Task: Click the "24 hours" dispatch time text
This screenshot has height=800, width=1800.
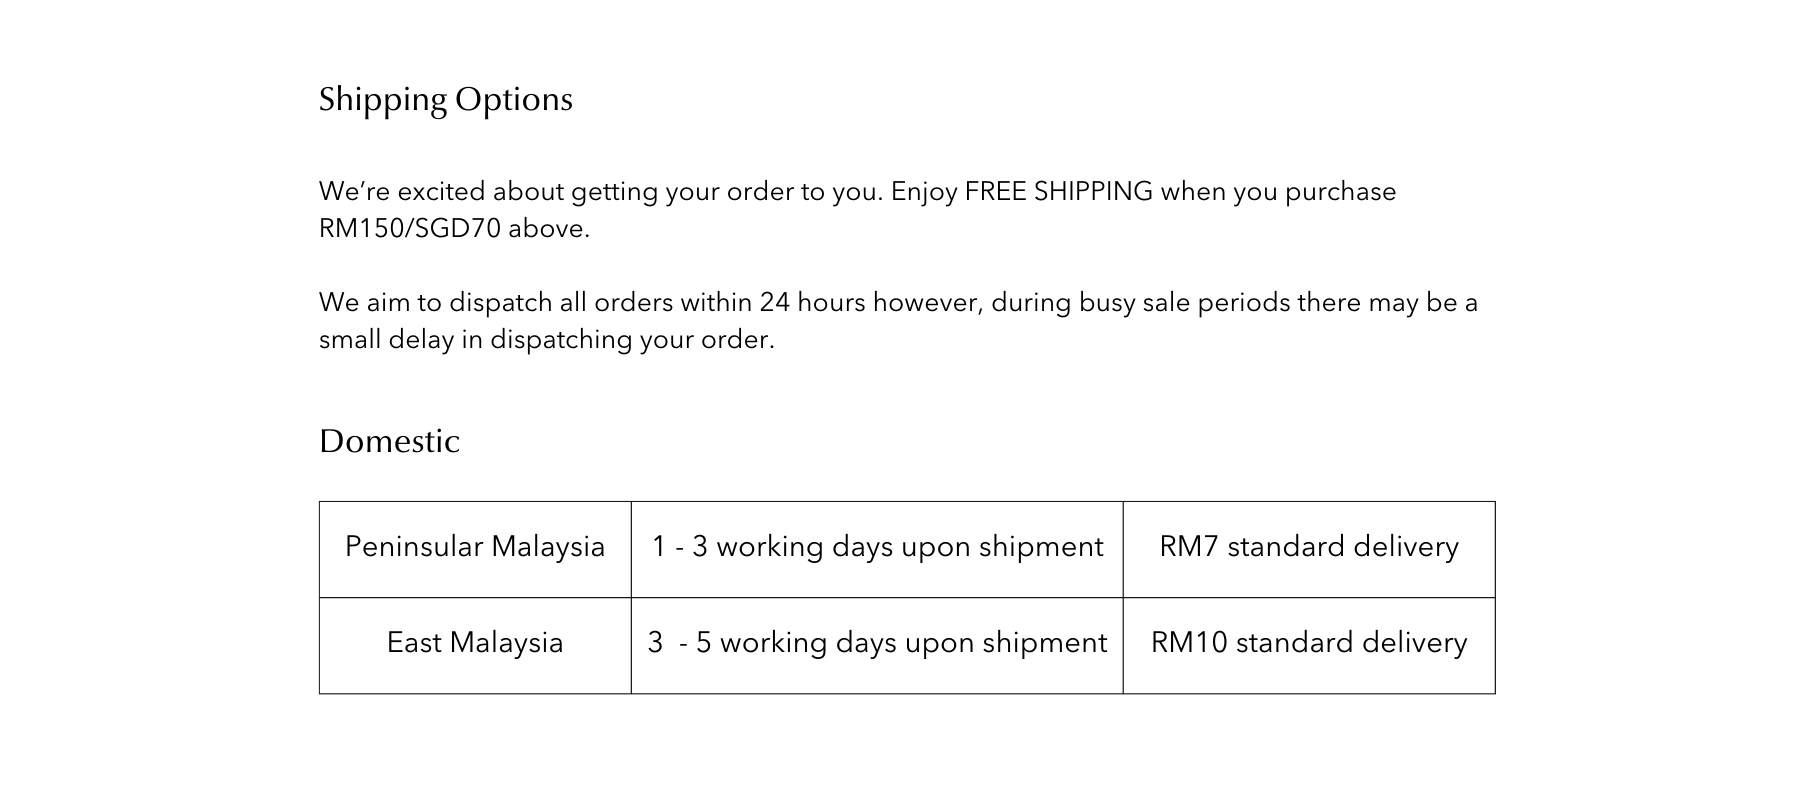Action: pos(811,303)
